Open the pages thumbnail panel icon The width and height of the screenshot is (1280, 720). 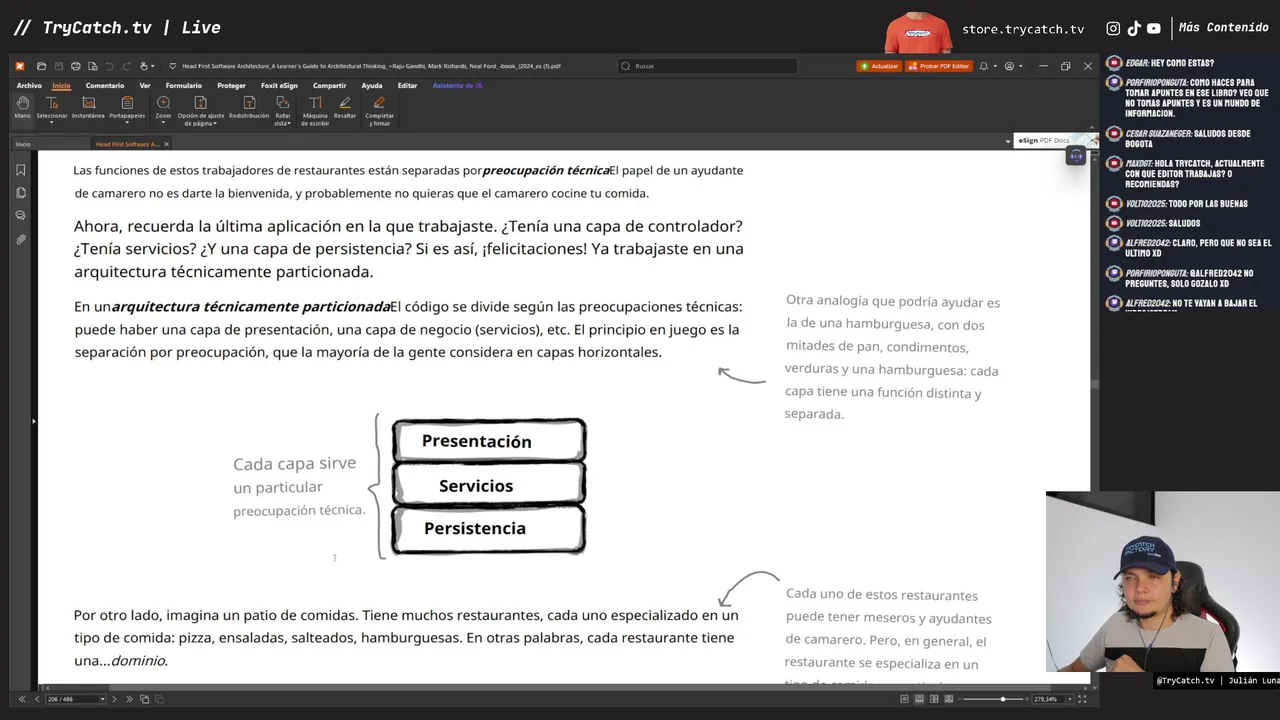click(21, 193)
